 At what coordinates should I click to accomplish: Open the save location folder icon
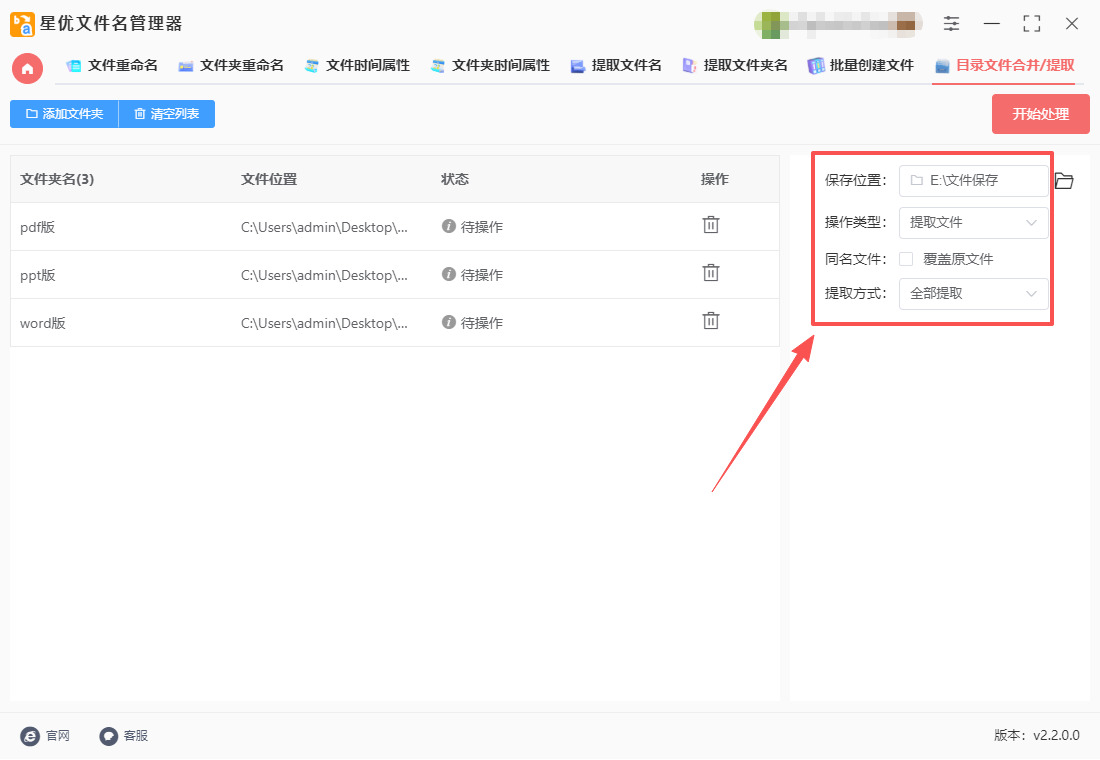(1064, 181)
